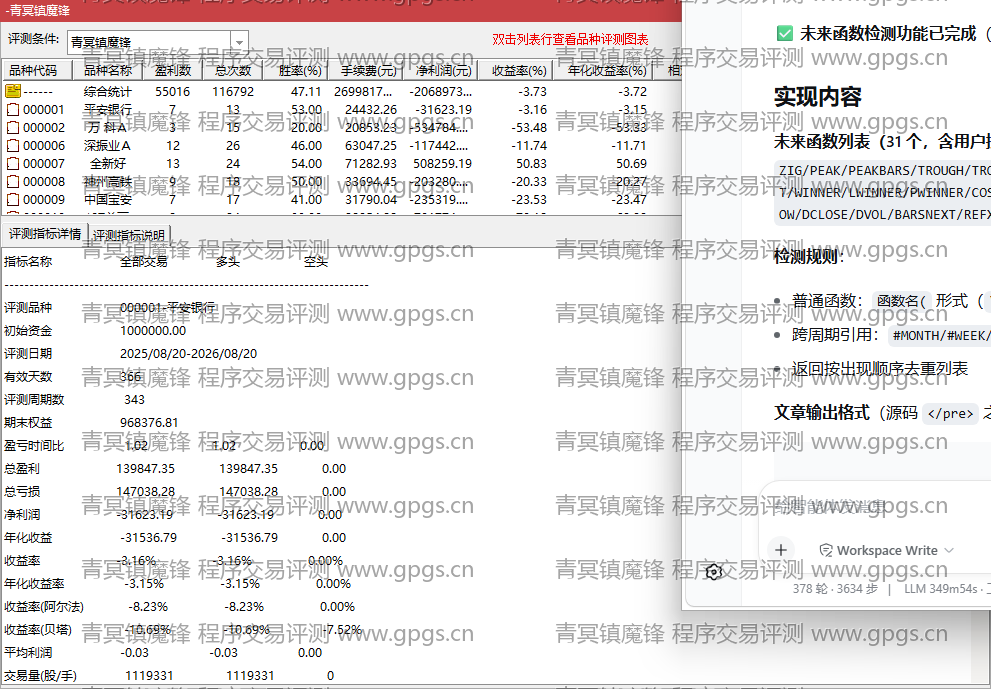This screenshot has width=991, height=689.
Task: Click the icon beside stock 000006
Action: [13, 145]
